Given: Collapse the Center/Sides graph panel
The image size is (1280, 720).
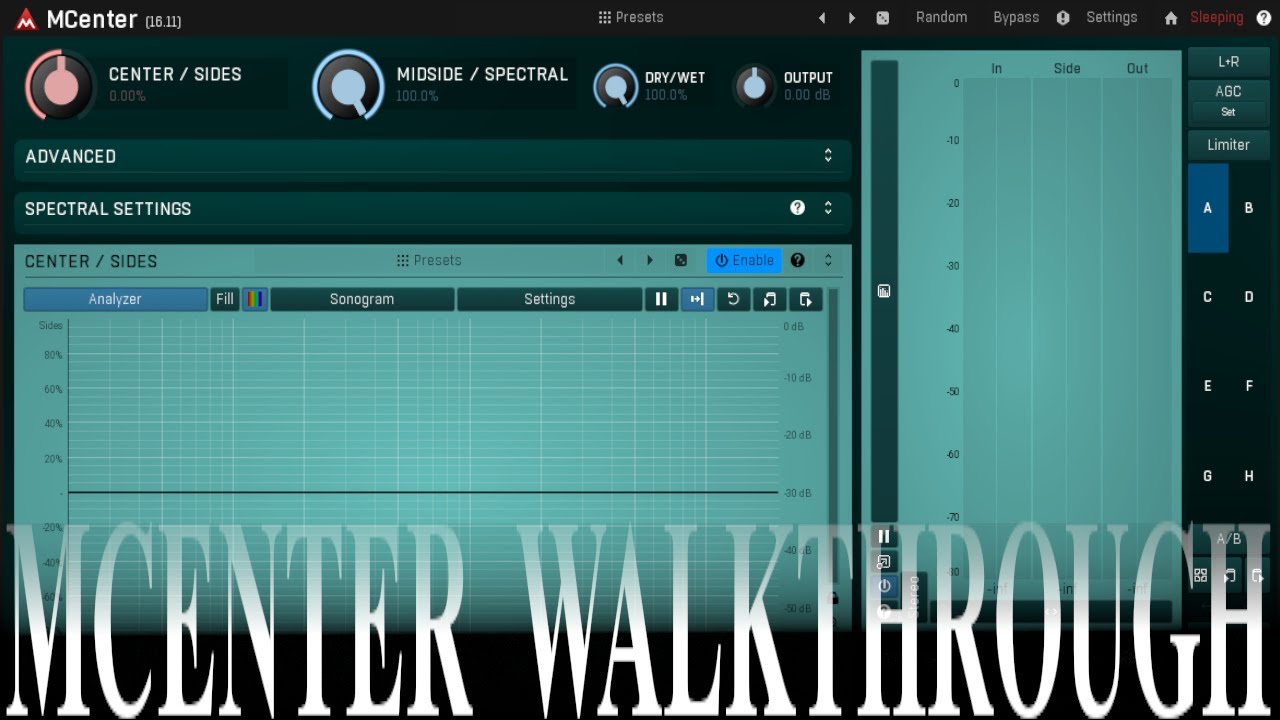Looking at the screenshot, I should (828, 260).
